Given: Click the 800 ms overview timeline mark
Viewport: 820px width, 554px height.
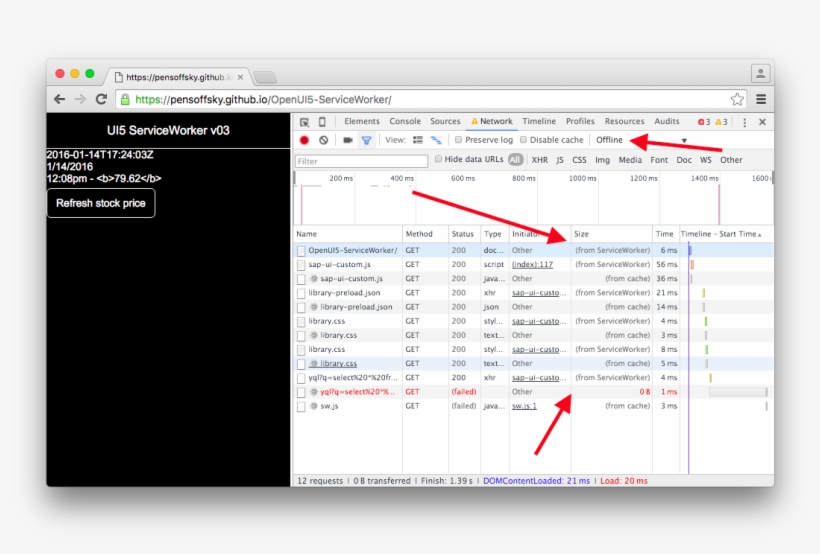Looking at the screenshot, I should pyautogui.click(x=523, y=178).
